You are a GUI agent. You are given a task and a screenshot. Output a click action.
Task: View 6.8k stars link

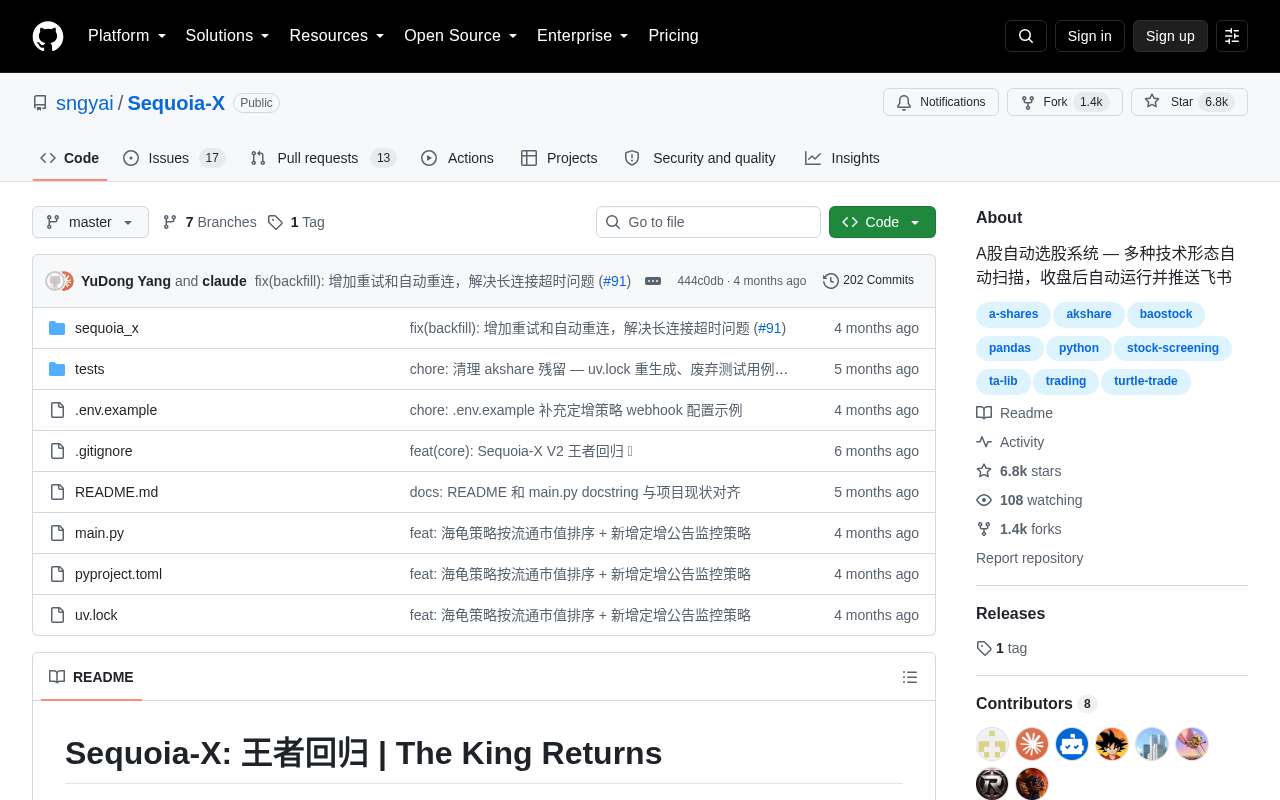point(1019,471)
